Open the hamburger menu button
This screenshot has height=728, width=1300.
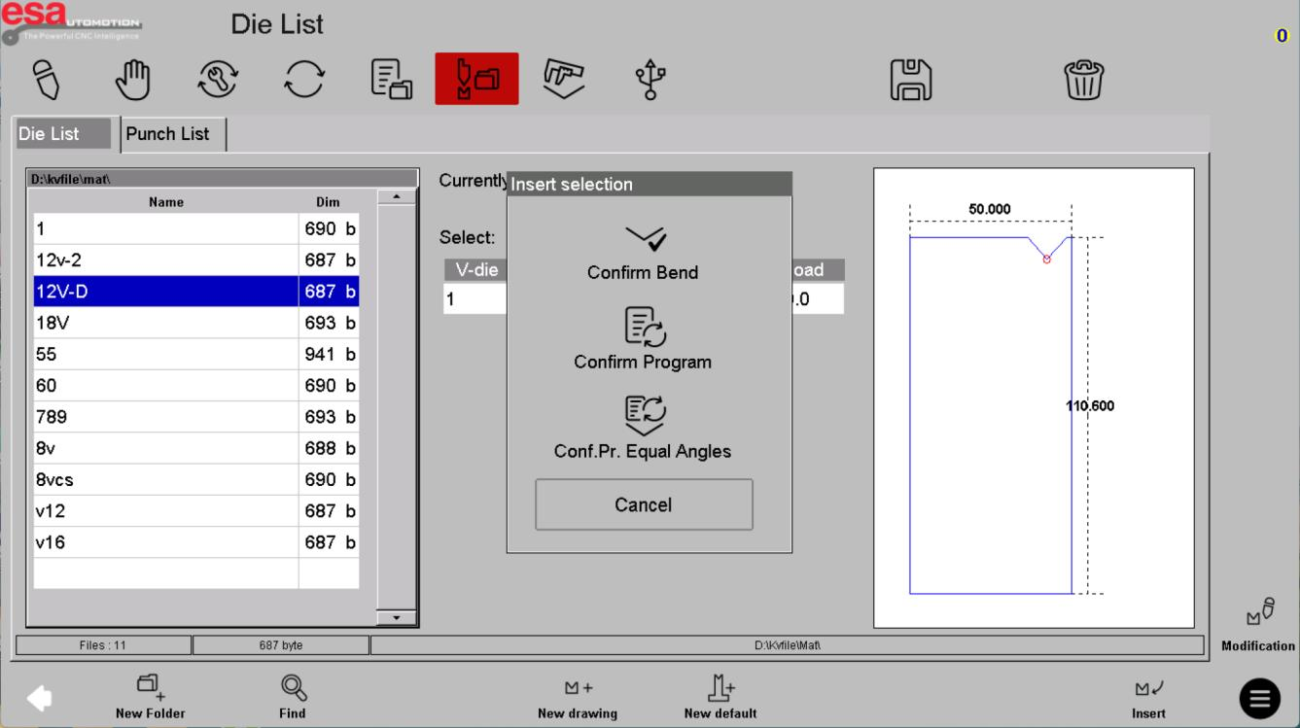pyautogui.click(x=1259, y=697)
